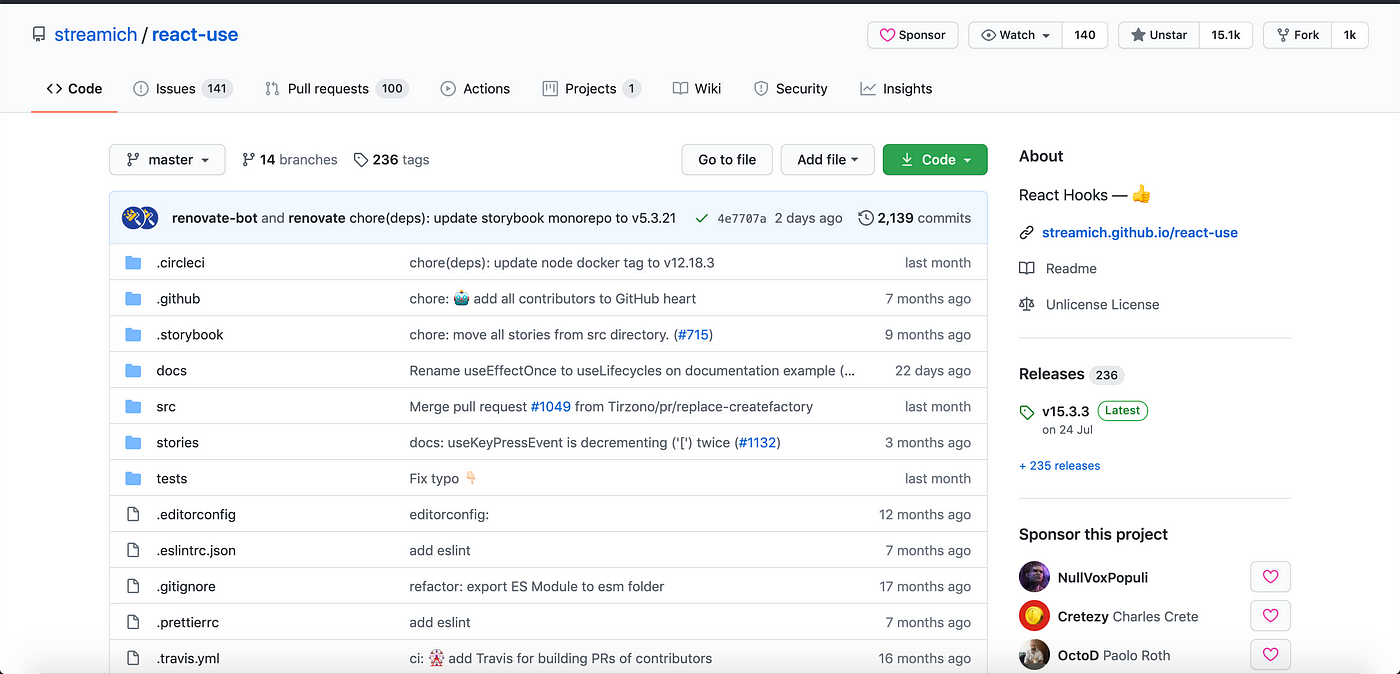Sponsor Cretezy with the heart button
Image resolution: width=1400 pixels, height=674 pixels.
(x=1270, y=616)
